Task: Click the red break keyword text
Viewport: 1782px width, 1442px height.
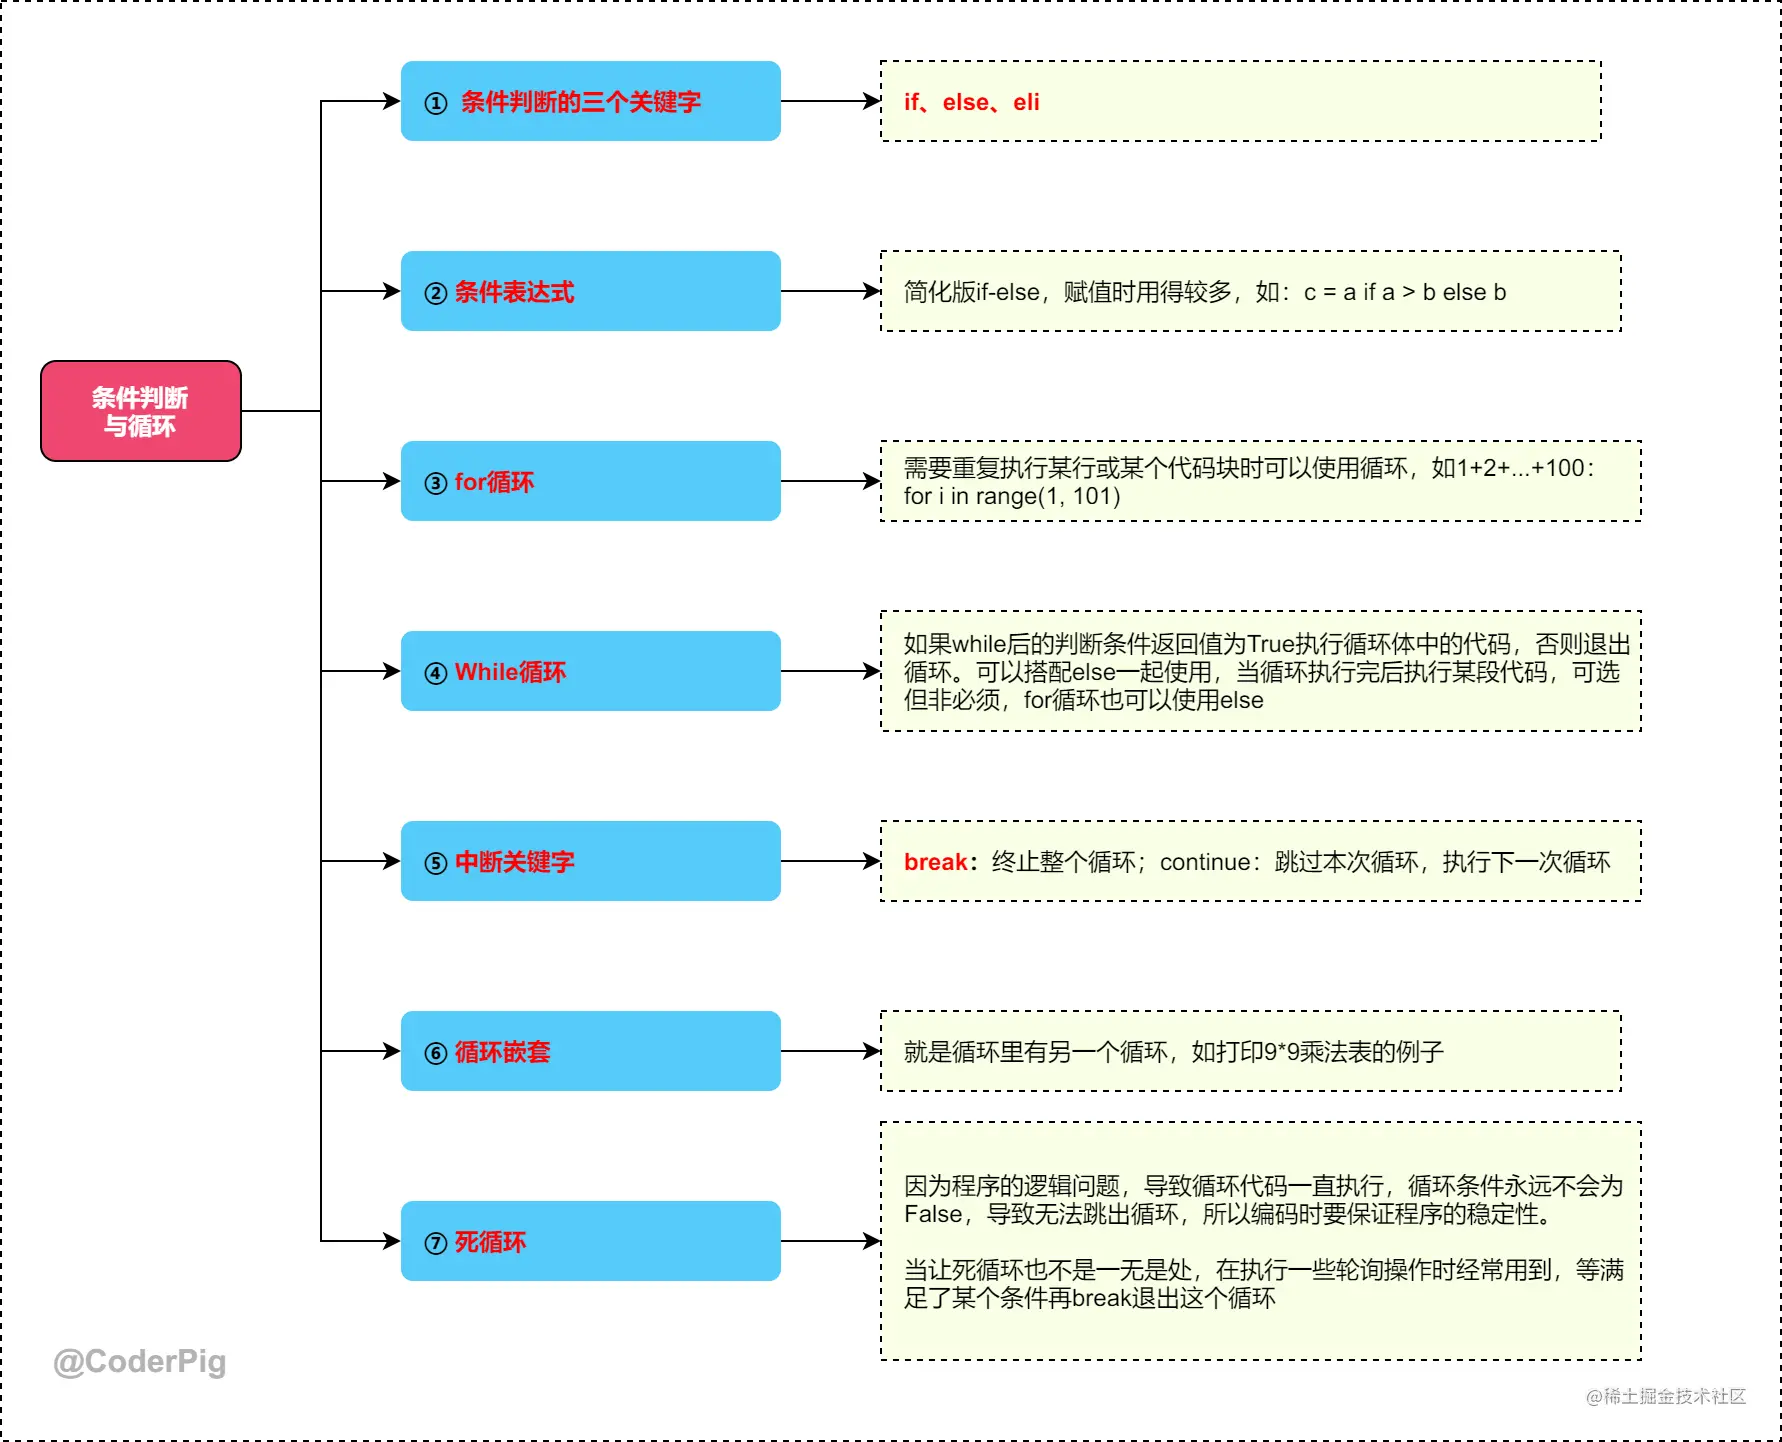Action: pos(935,862)
